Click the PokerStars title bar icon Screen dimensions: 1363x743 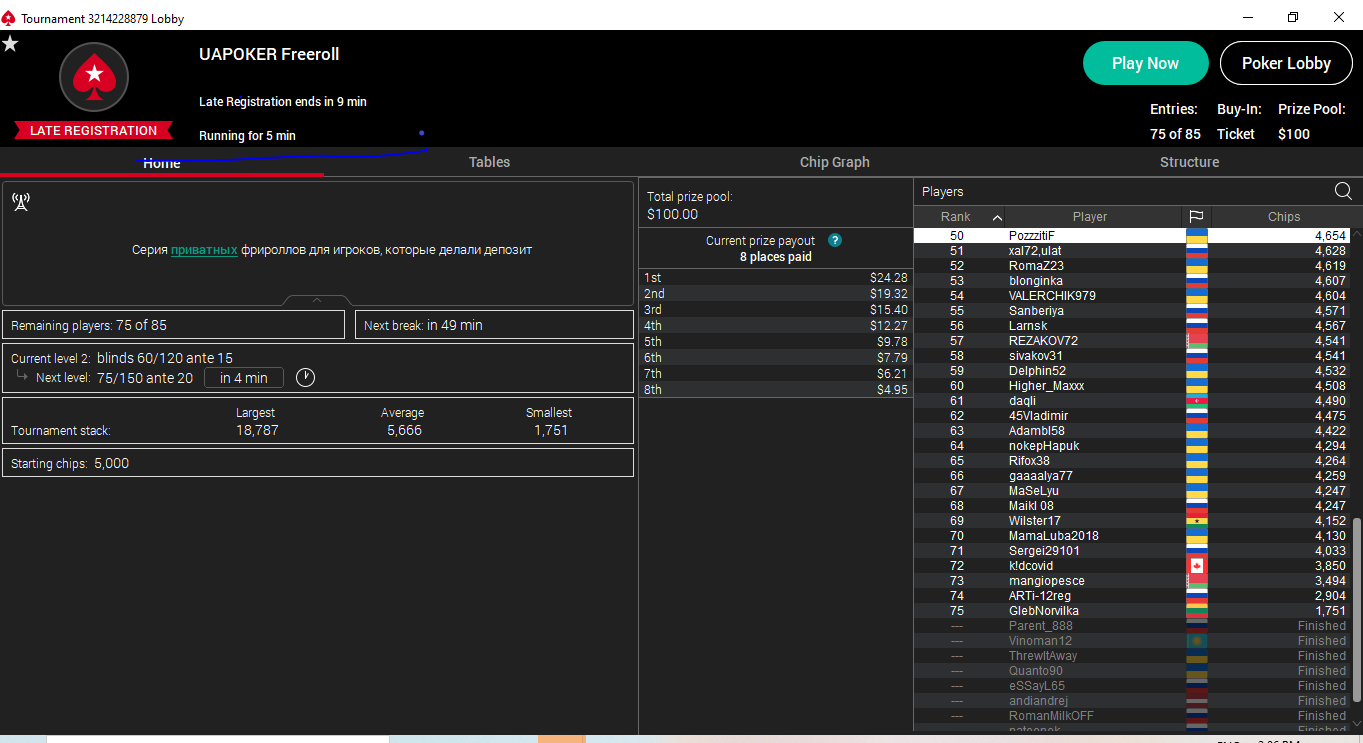[9, 18]
